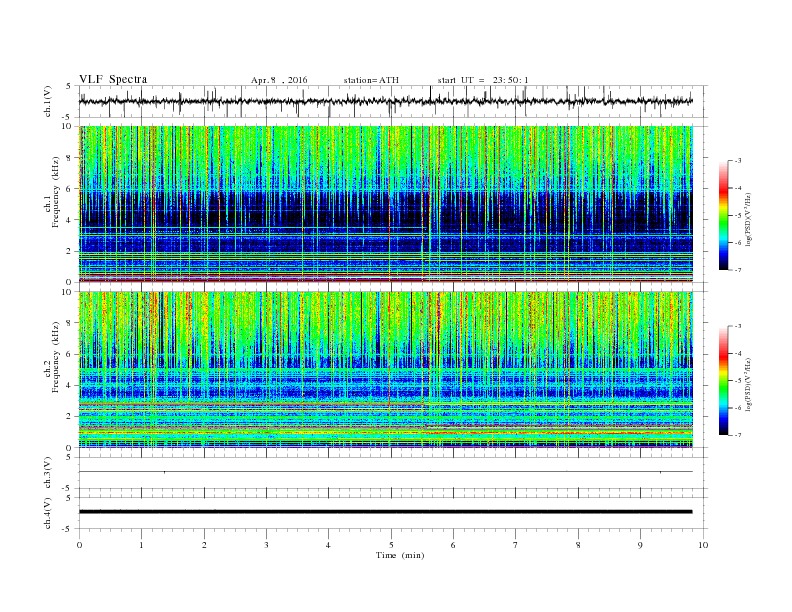Select the "start UT = 23:50:1" header text
Screen dimensions: 792x612
coord(483,80)
